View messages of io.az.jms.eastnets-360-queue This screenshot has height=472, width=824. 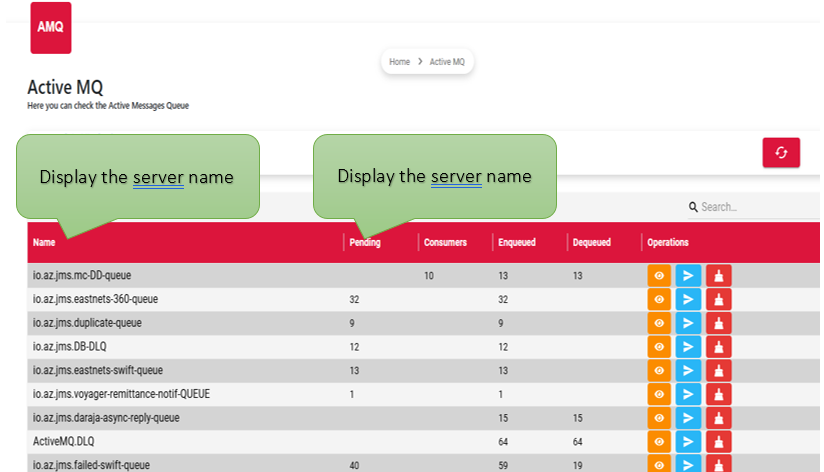(x=659, y=300)
